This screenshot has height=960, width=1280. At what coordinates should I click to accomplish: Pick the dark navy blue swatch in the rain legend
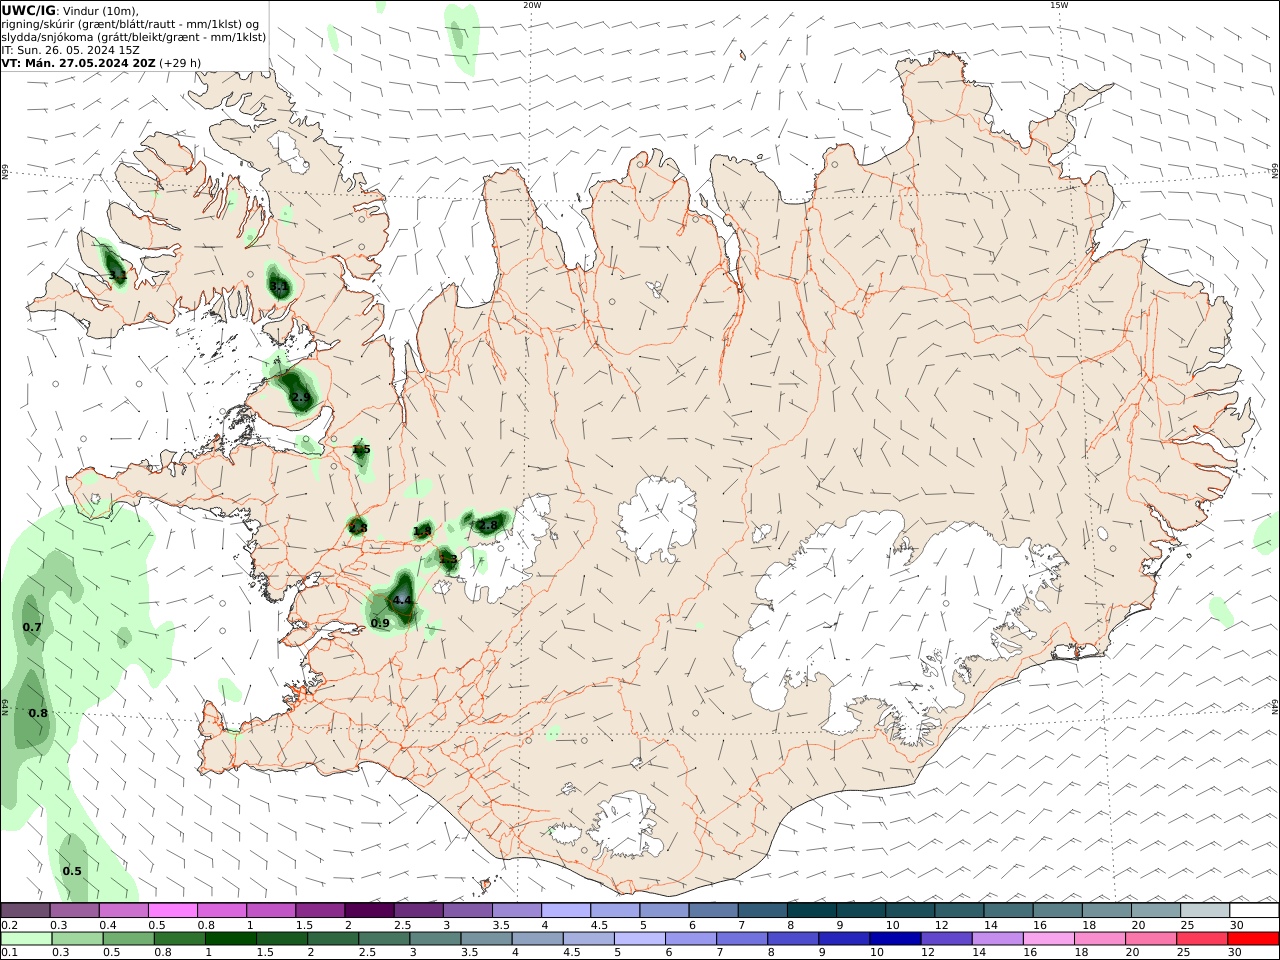894,938
